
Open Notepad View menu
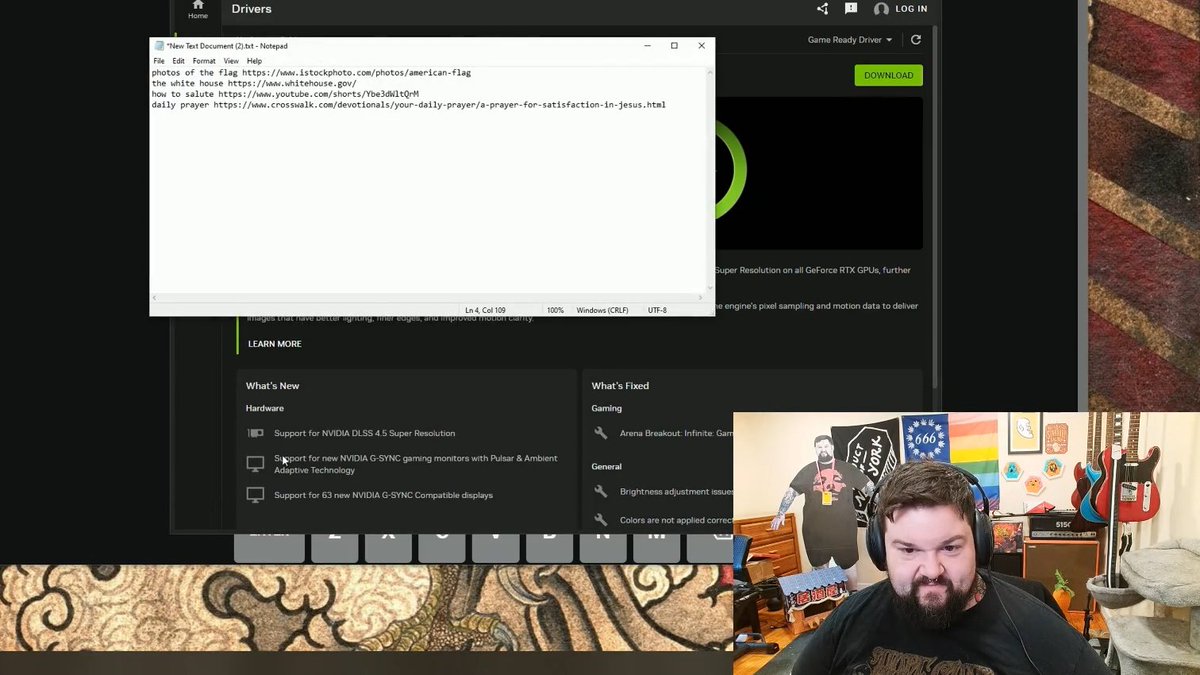click(x=231, y=61)
